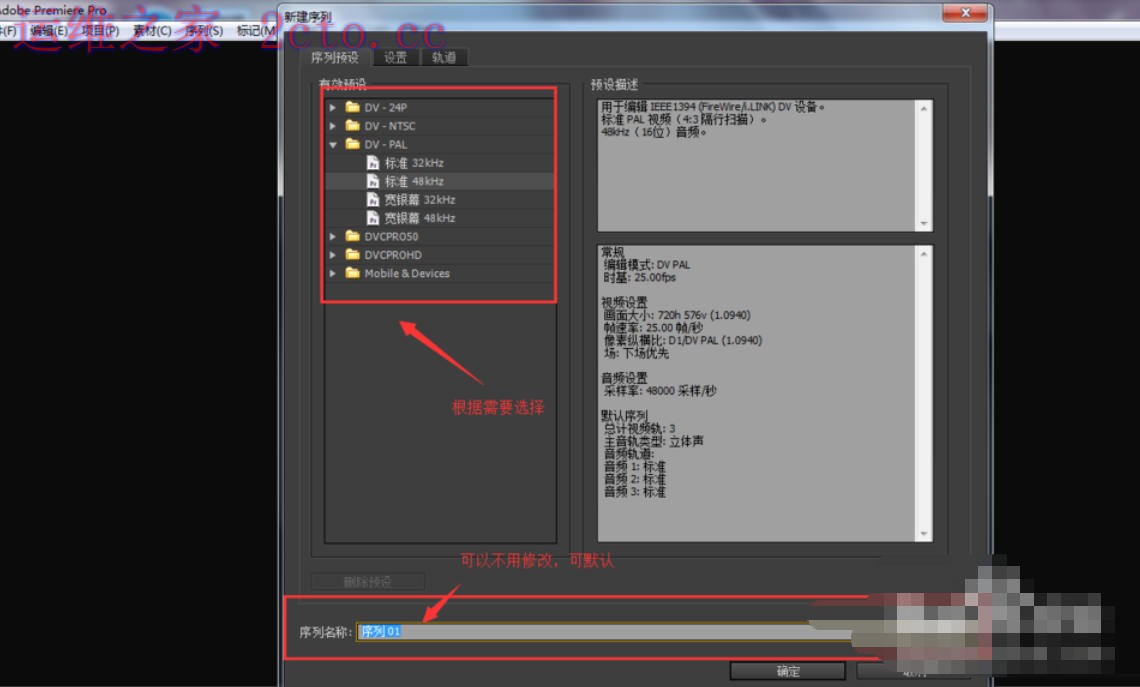
Task: Click the 采样率: 48000 采样/秒 line
Action: tap(659, 390)
